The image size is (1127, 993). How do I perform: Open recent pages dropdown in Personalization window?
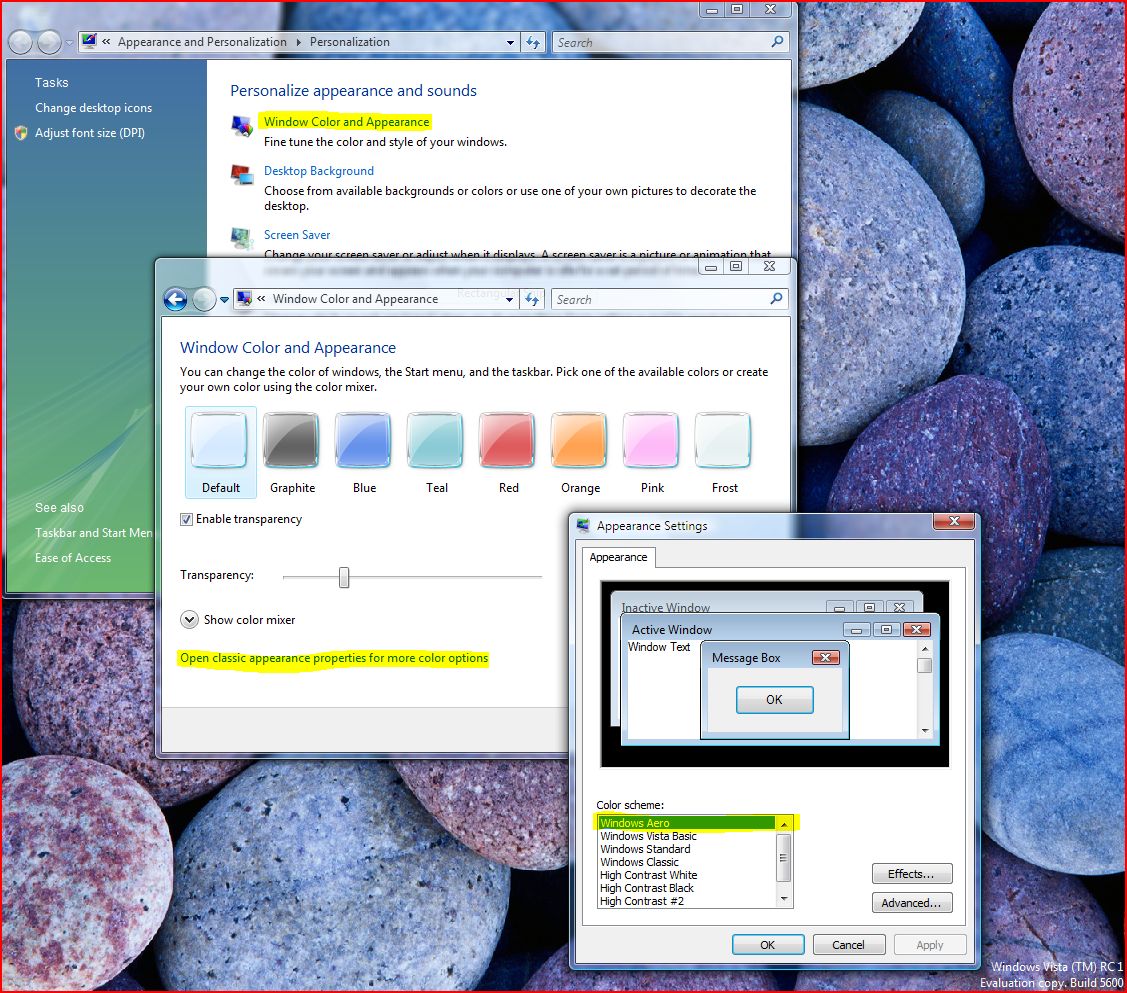69,42
